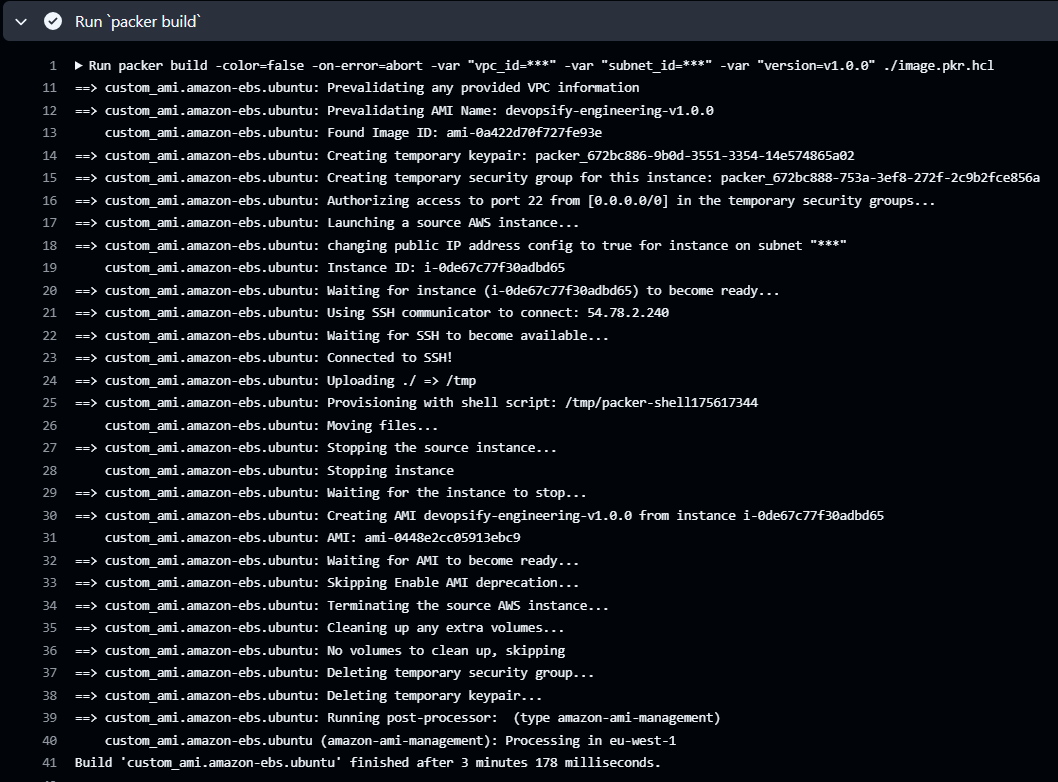
Task: Click 'Stopping instance' log line on row 28
Action: click(x=279, y=470)
